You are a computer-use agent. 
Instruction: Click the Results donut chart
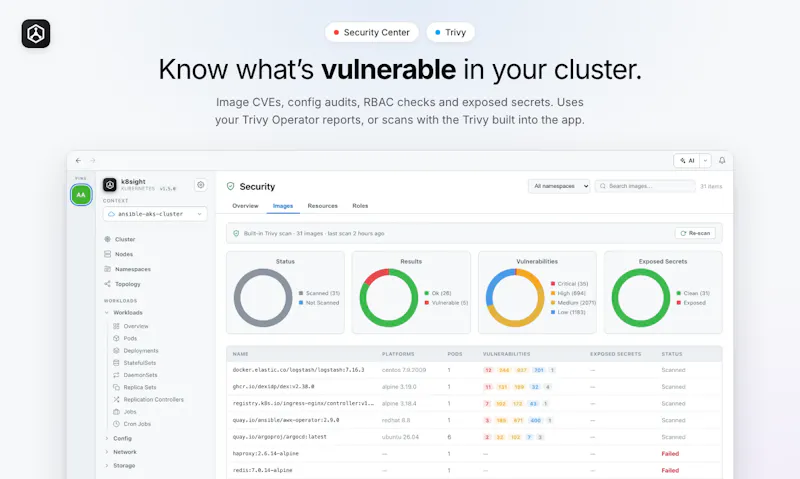pos(389,298)
